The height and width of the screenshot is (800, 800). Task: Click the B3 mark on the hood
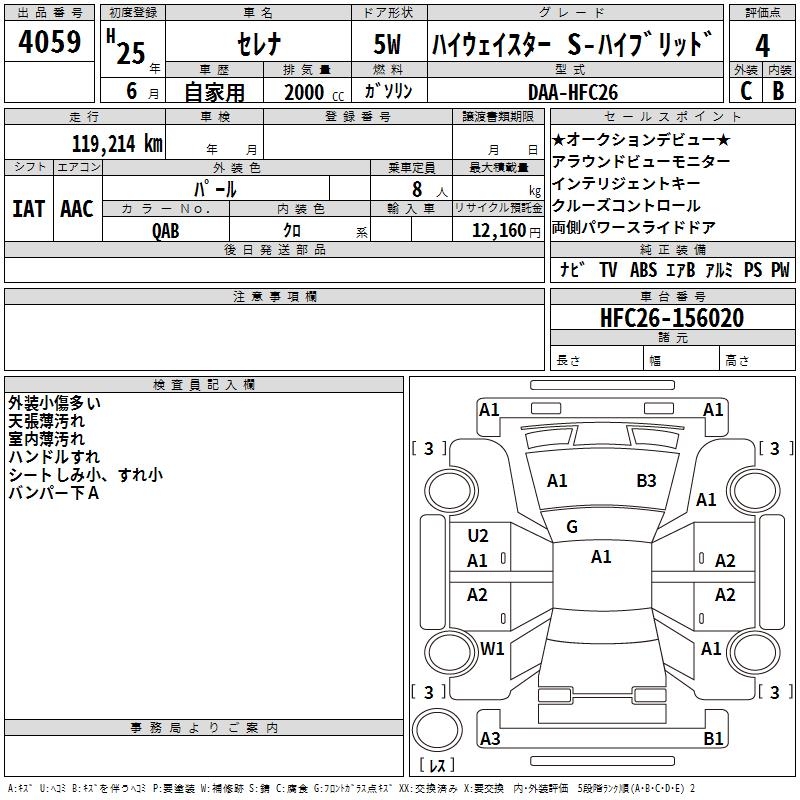[x=646, y=481]
